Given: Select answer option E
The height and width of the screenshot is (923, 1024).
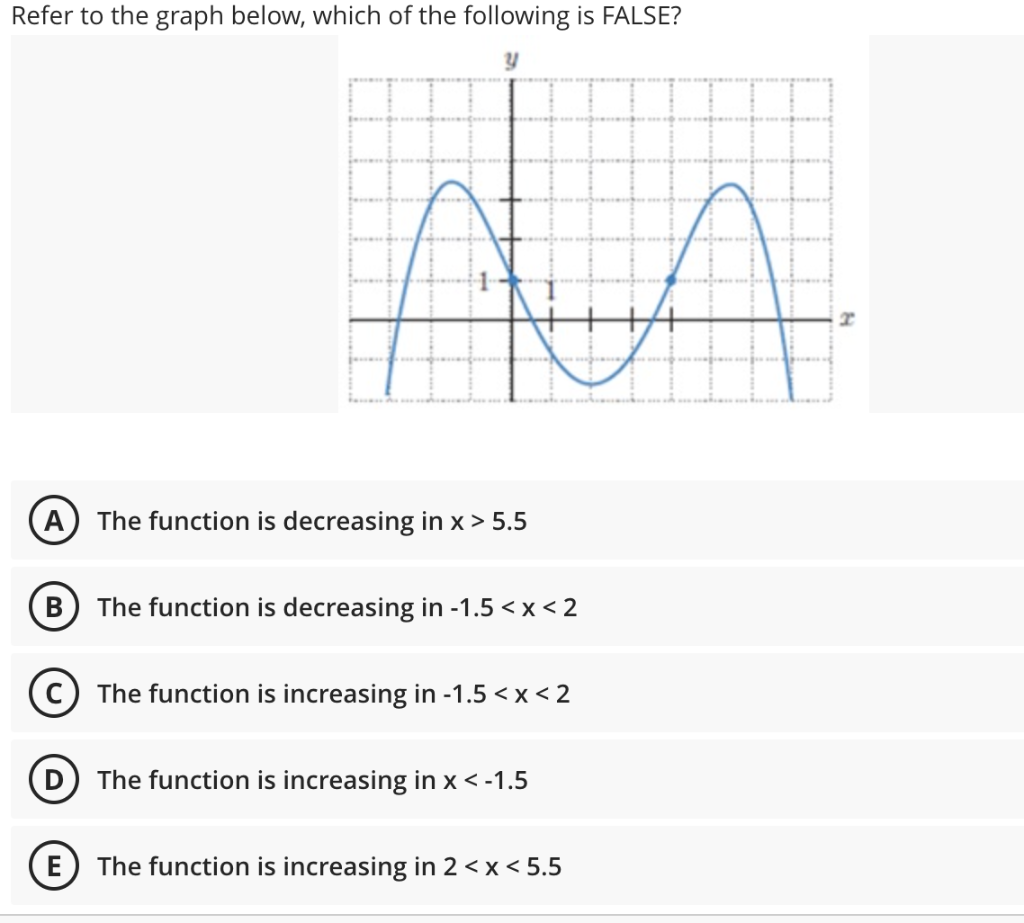Looking at the screenshot, I should [52, 866].
